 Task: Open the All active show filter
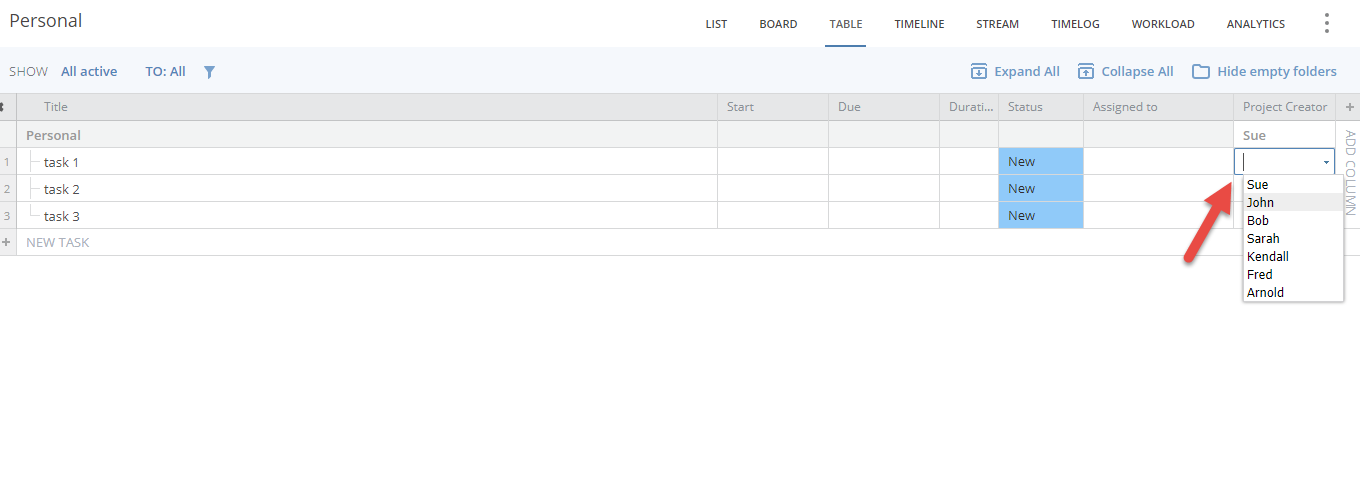pyautogui.click(x=89, y=72)
